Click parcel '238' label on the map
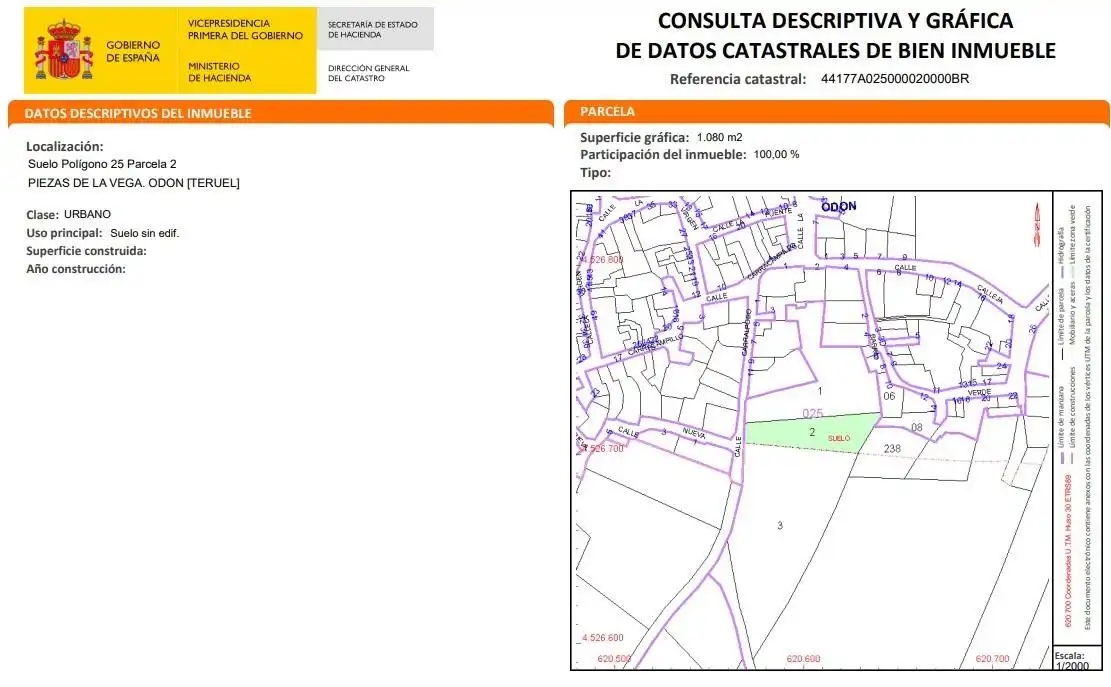The height and width of the screenshot is (687, 1111). pos(892,448)
